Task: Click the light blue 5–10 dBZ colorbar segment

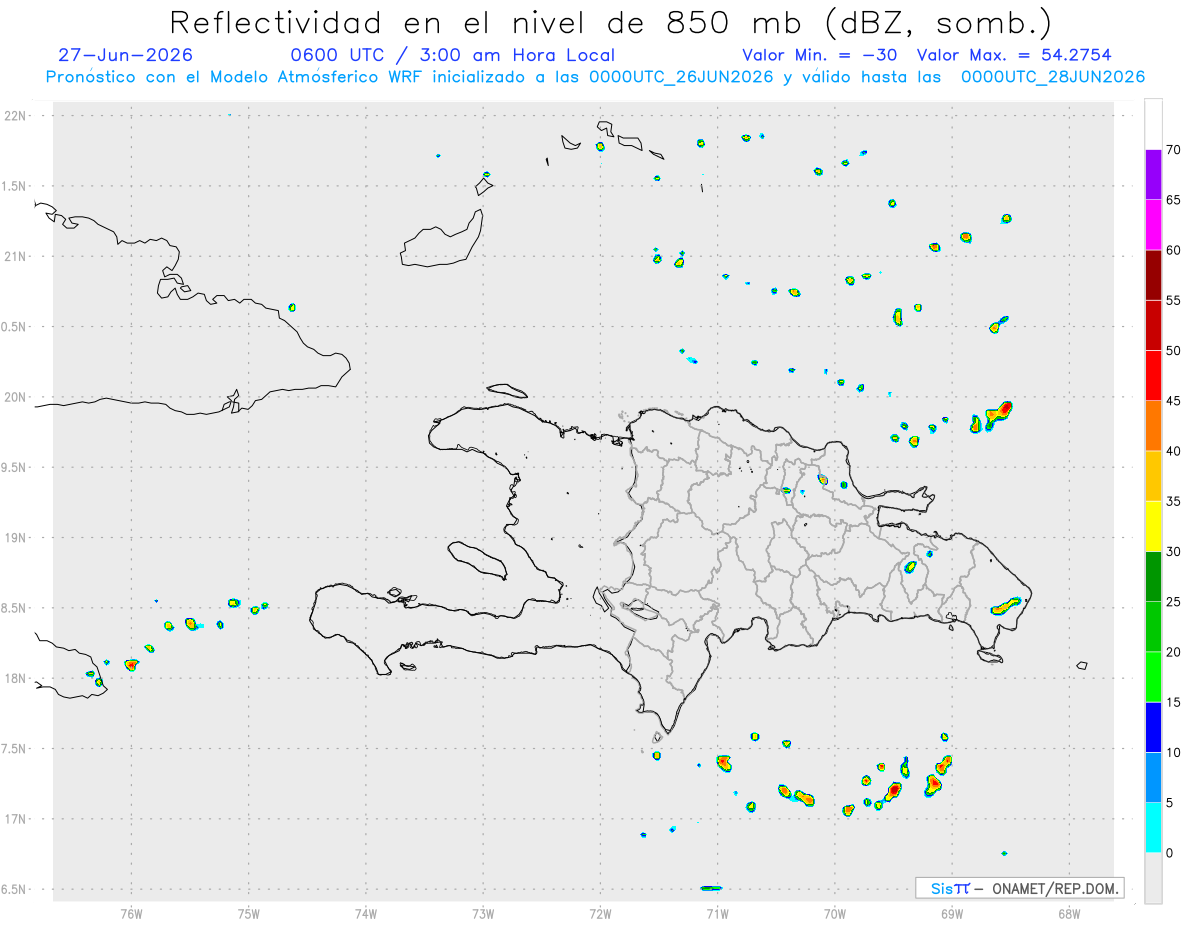Action: (1153, 777)
